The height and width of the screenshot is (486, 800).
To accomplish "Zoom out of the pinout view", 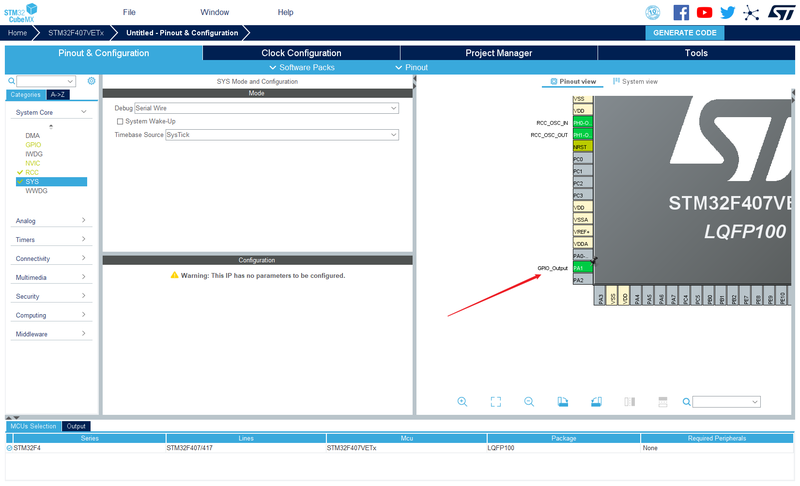I will pyautogui.click(x=529, y=402).
